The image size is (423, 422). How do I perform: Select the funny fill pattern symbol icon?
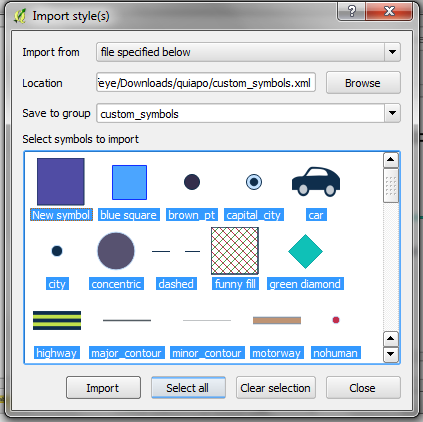[x=235, y=251]
